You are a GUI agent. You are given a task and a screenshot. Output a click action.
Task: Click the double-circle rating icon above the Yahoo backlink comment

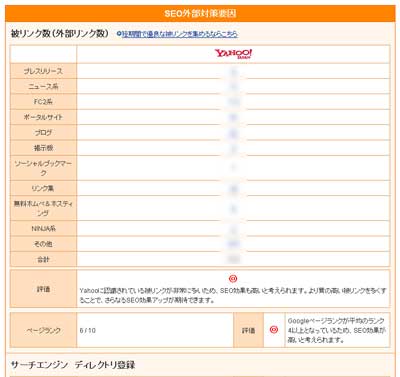(x=233, y=278)
